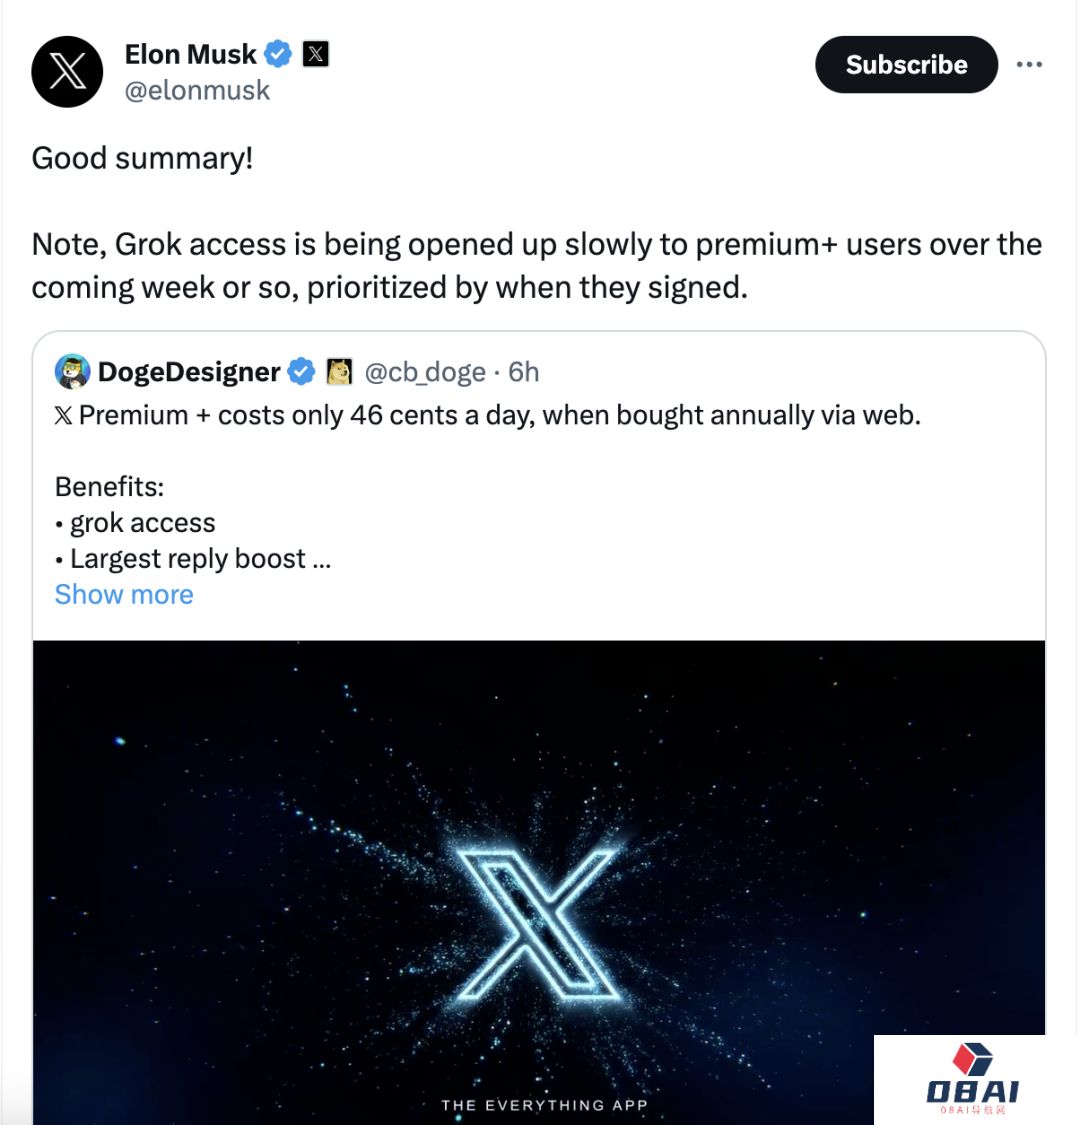This screenshot has height=1125, width=1080.
Task: Click the quoted text about Premium + costs
Action: point(500,414)
